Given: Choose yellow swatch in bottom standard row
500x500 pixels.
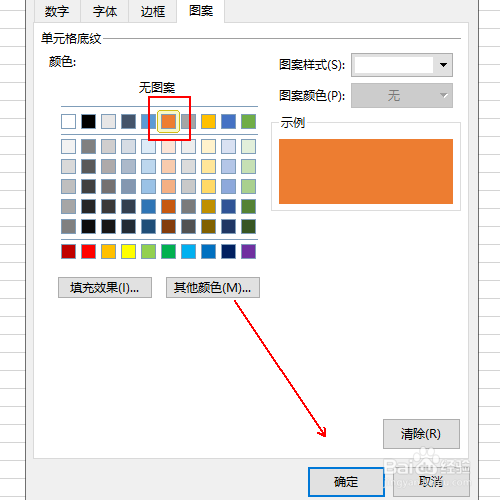Looking at the screenshot, I should point(128,251).
